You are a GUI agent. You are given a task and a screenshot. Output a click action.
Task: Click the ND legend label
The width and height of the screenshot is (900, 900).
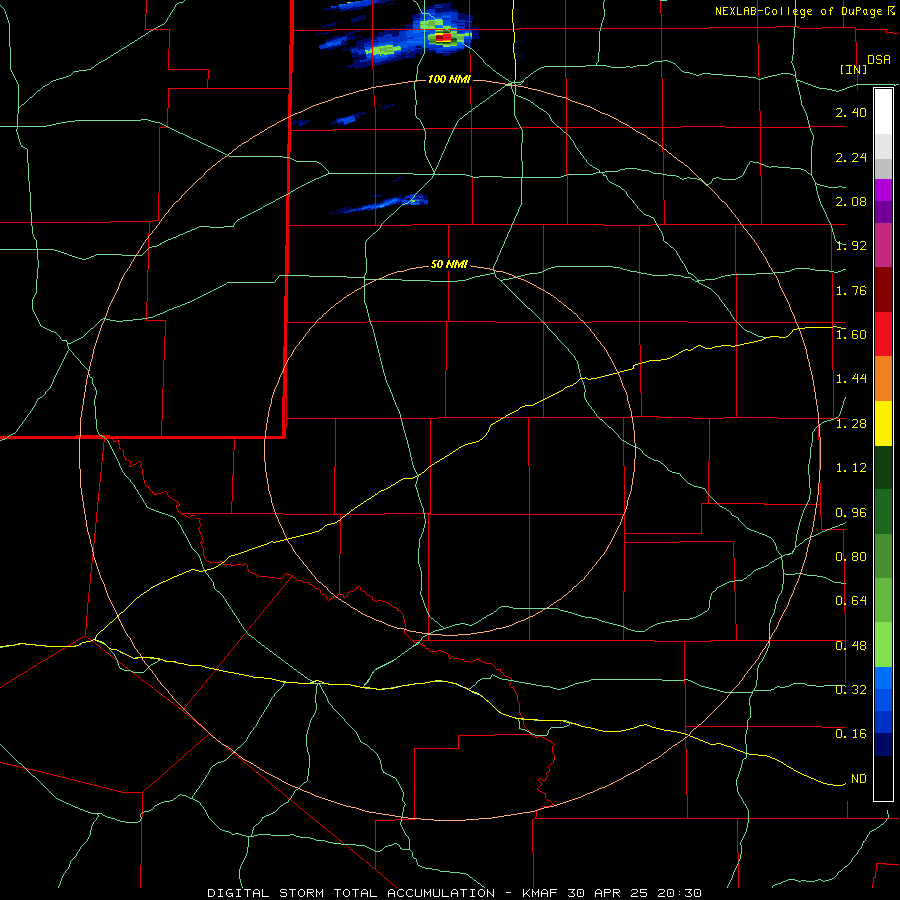click(x=859, y=779)
